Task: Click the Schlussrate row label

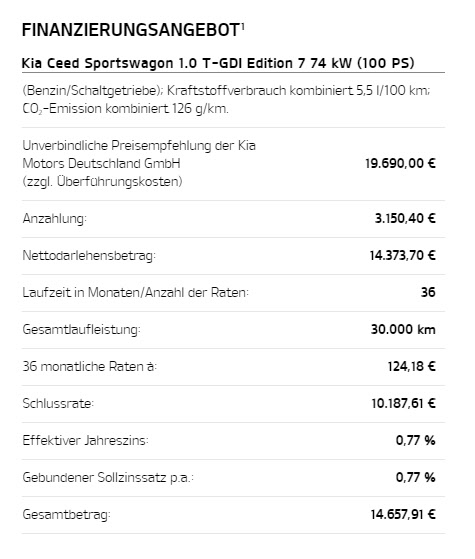Action: (x=58, y=404)
